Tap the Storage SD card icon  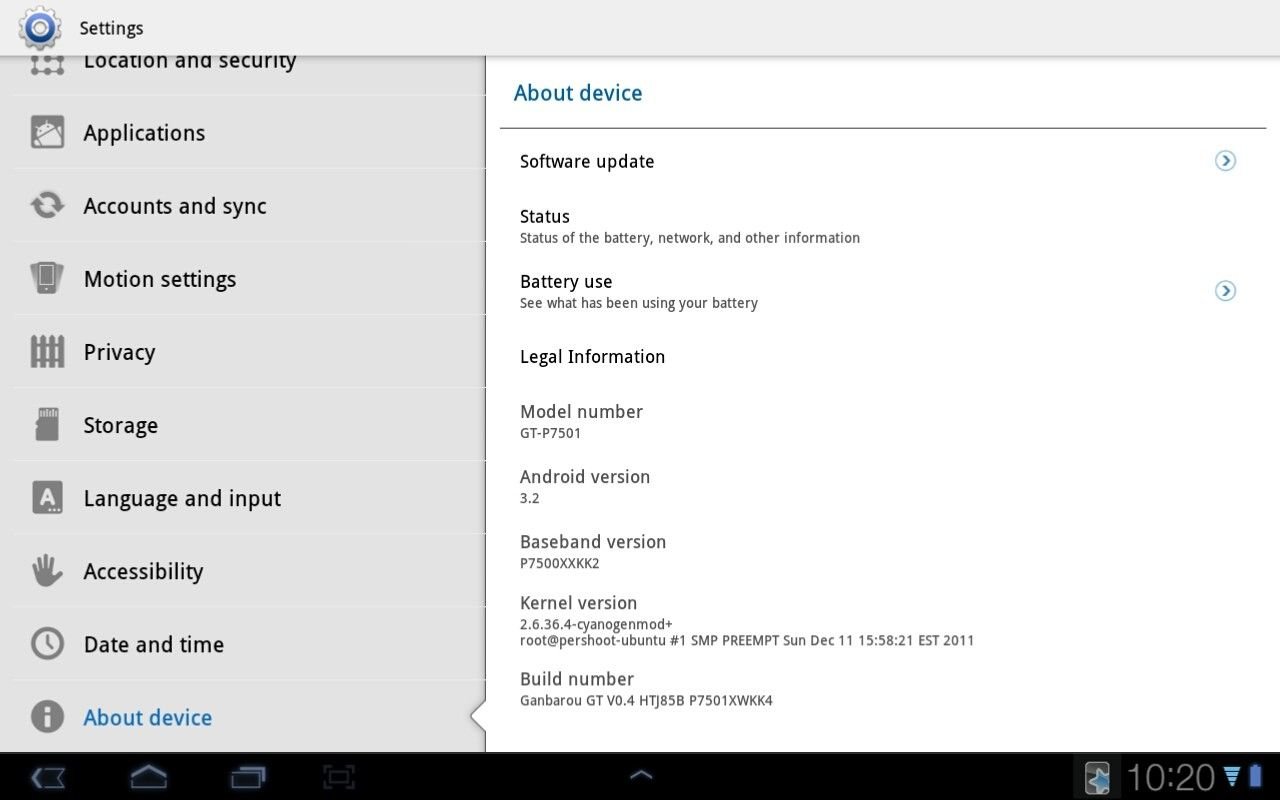47,425
